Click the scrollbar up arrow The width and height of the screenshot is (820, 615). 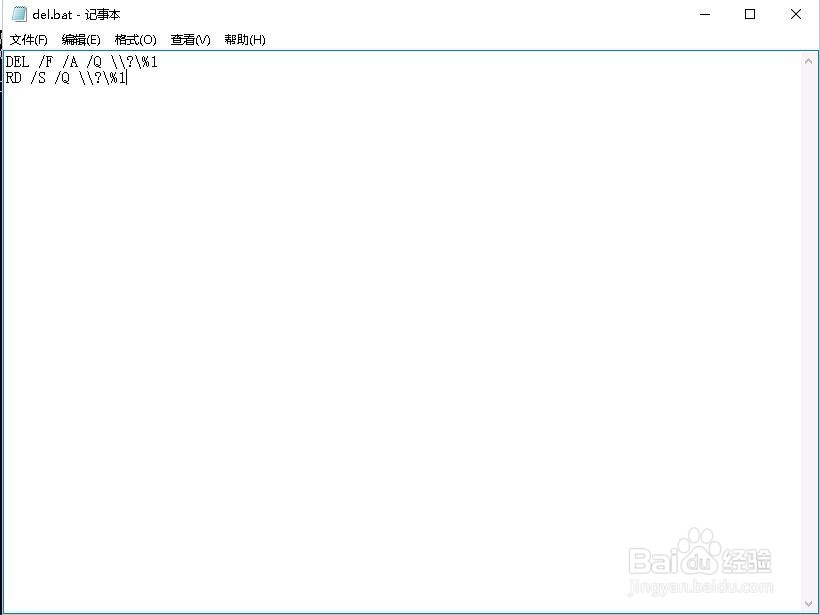coord(810,60)
